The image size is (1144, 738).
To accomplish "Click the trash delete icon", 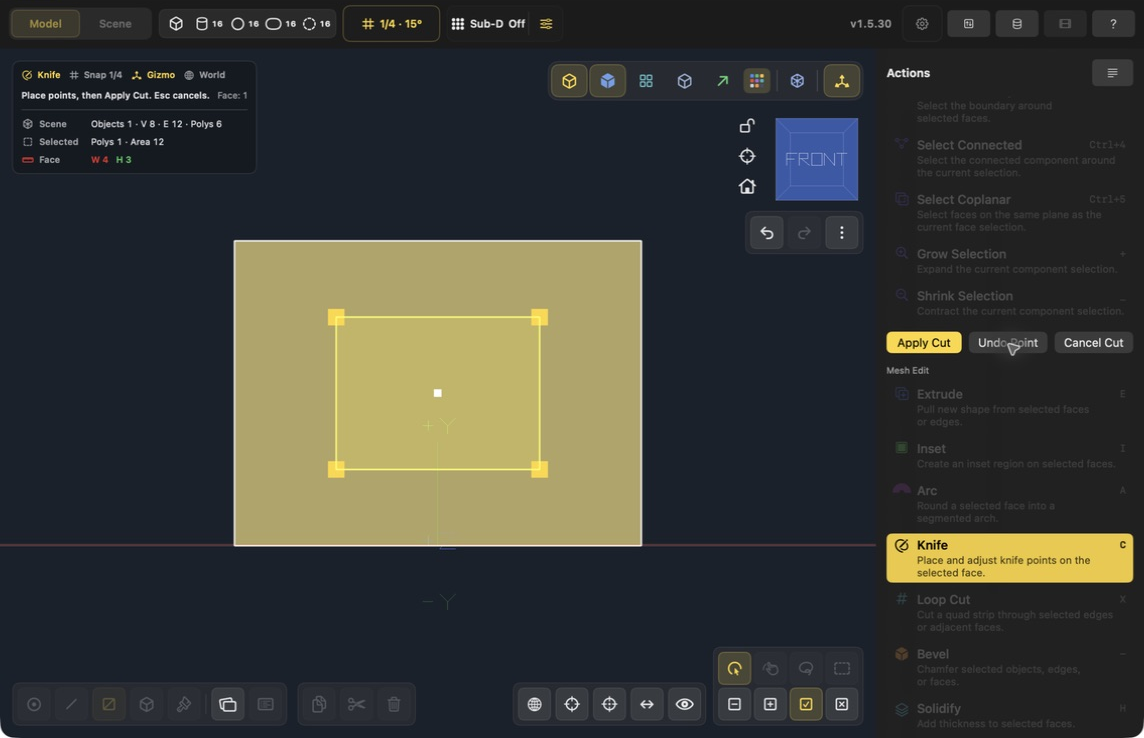I will coord(394,704).
